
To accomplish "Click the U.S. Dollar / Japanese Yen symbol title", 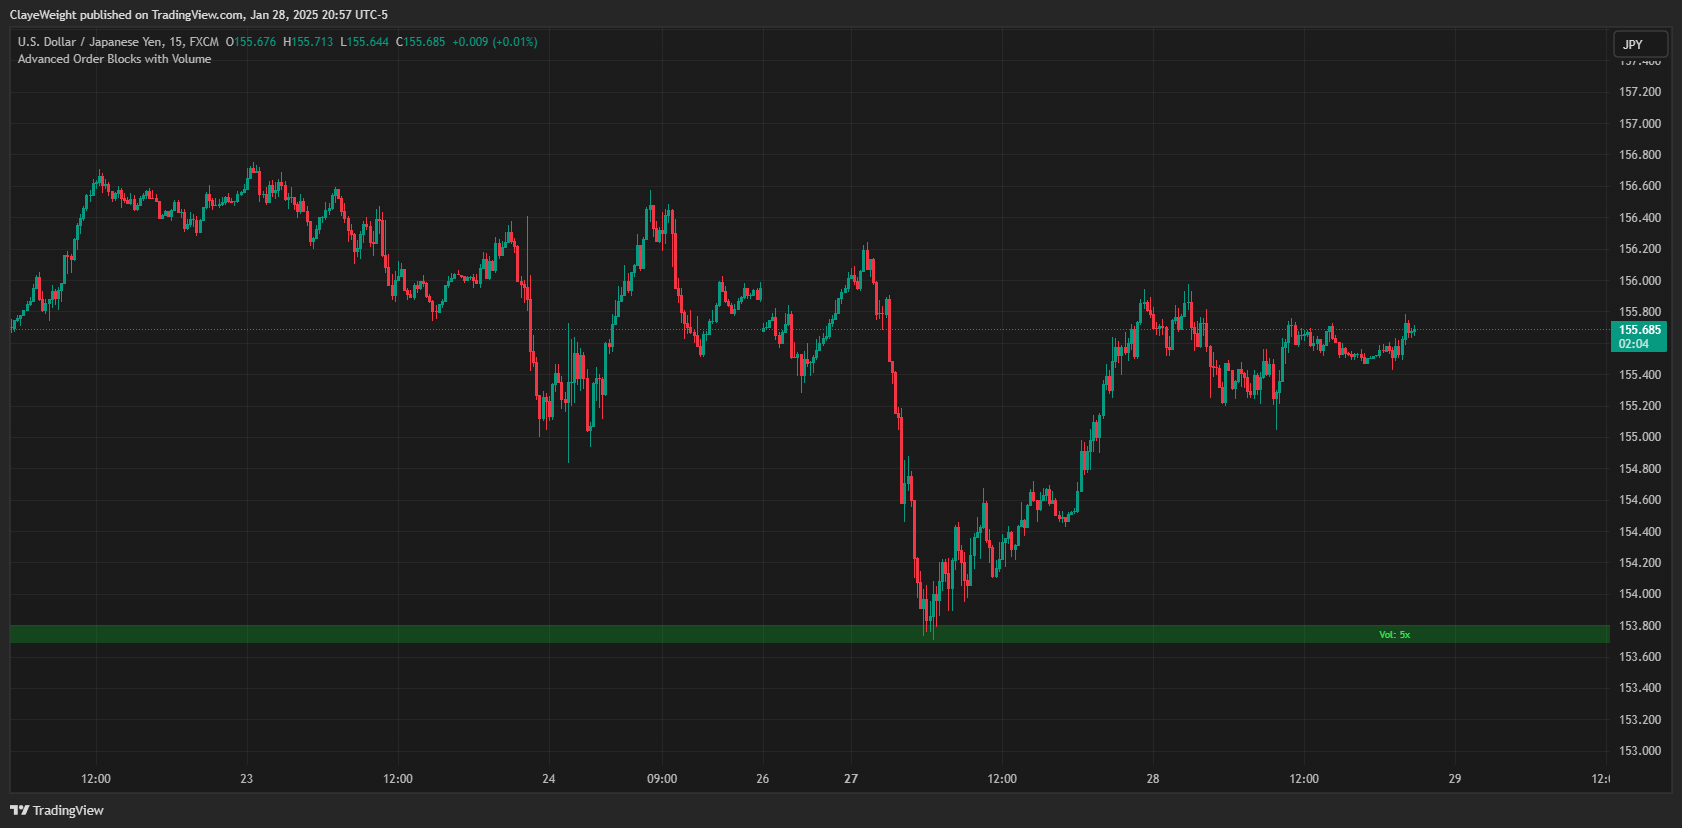I will click(118, 42).
